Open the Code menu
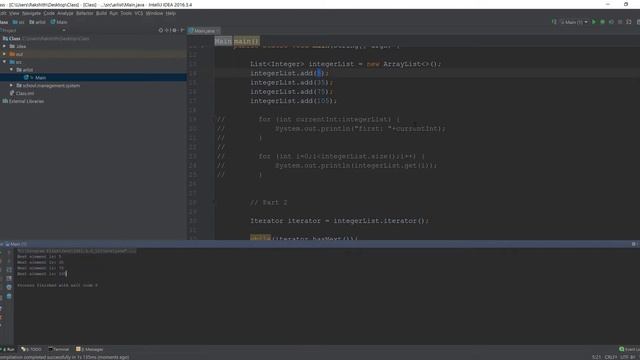 point(49,13)
